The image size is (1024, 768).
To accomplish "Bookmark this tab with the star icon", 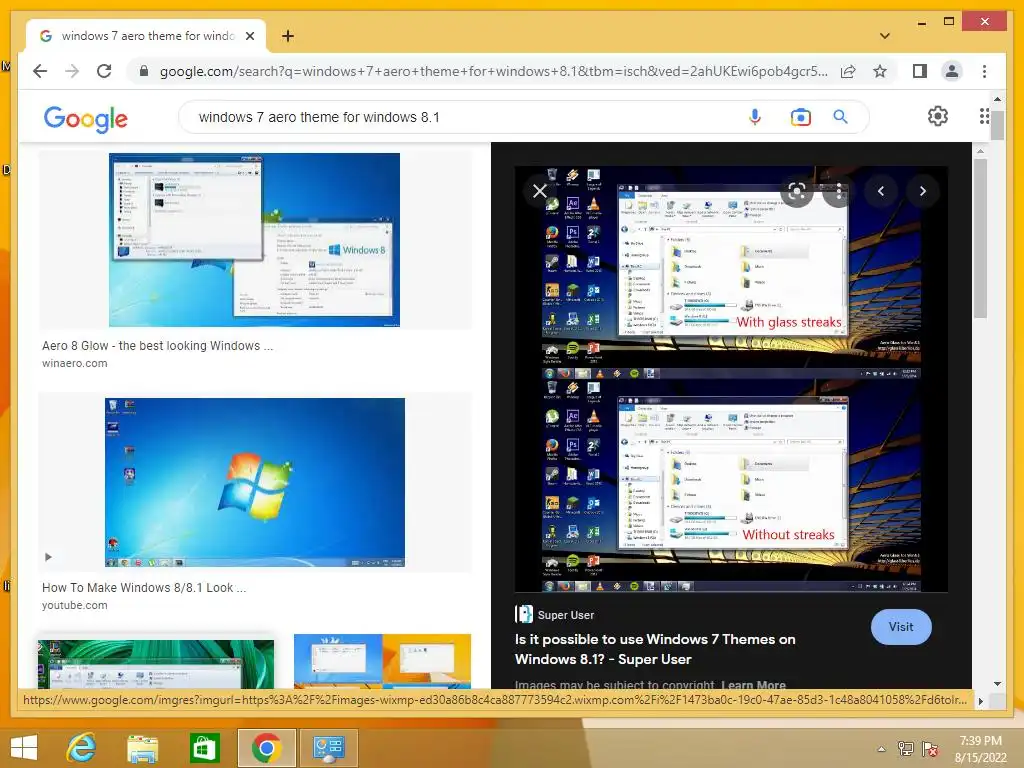I will coord(880,71).
